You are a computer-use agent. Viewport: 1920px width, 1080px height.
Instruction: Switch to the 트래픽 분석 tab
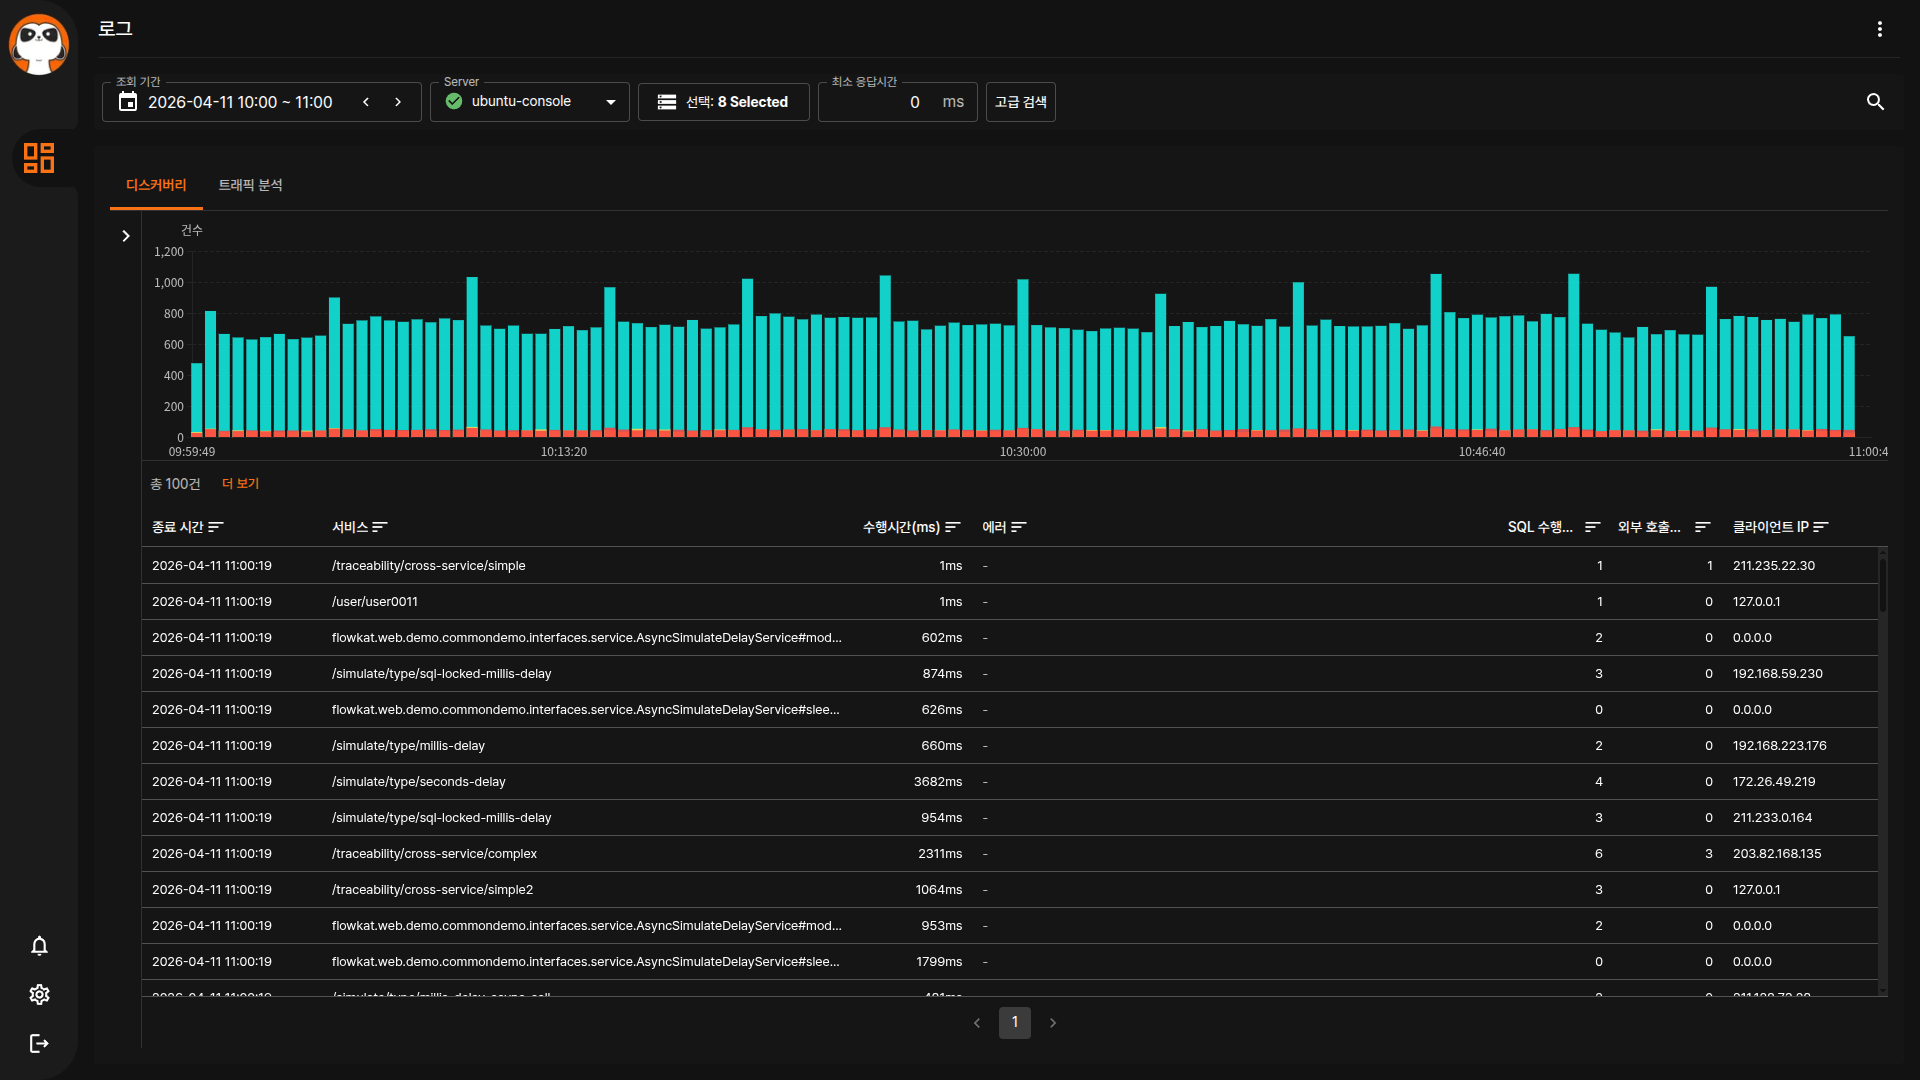pyautogui.click(x=250, y=185)
